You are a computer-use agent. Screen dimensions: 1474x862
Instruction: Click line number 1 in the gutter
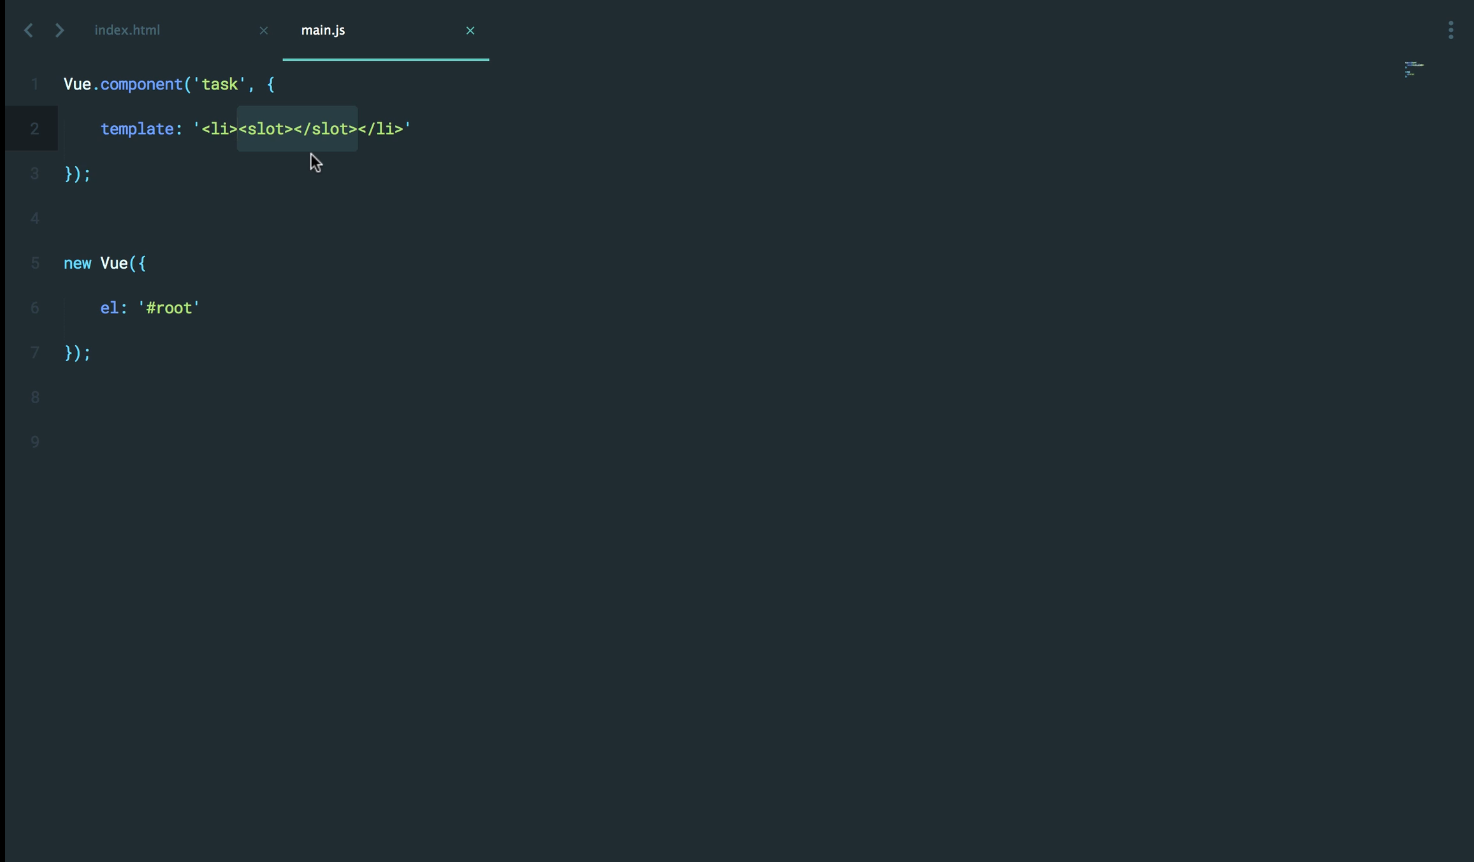tap(34, 84)
